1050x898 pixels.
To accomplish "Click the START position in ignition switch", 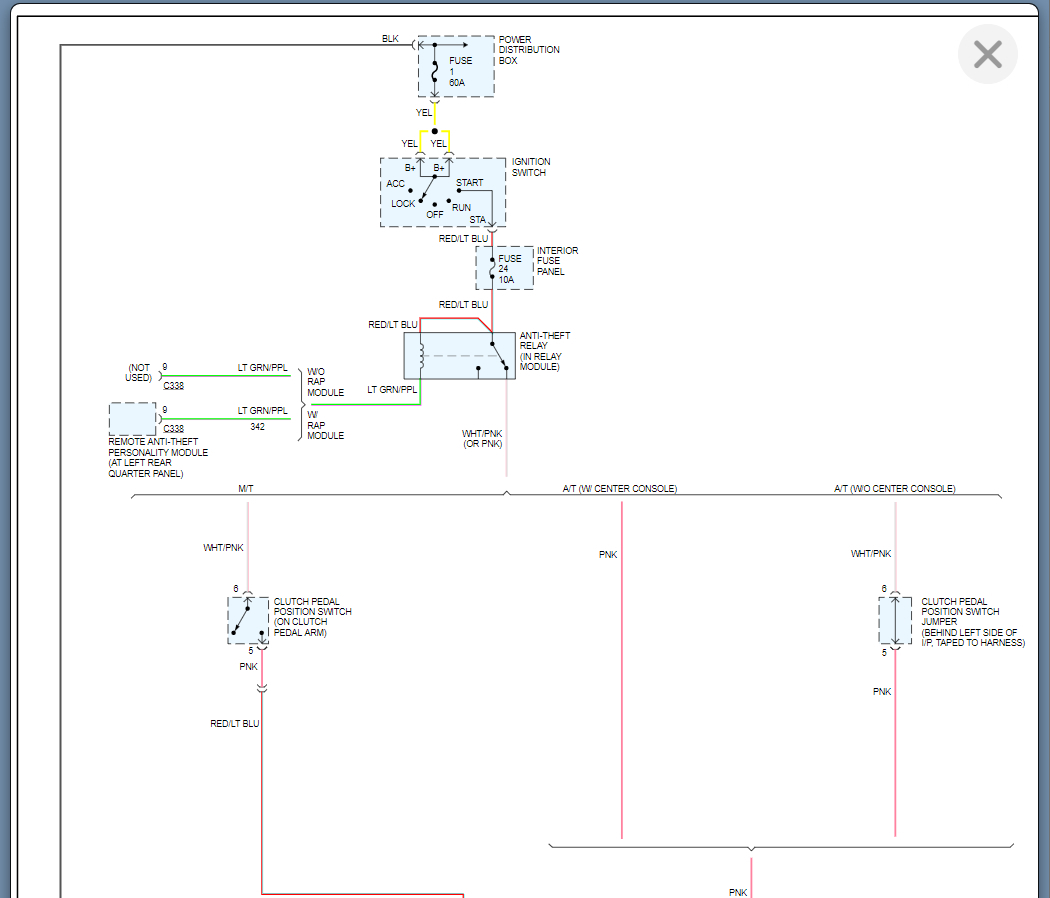I will (469, 183).
